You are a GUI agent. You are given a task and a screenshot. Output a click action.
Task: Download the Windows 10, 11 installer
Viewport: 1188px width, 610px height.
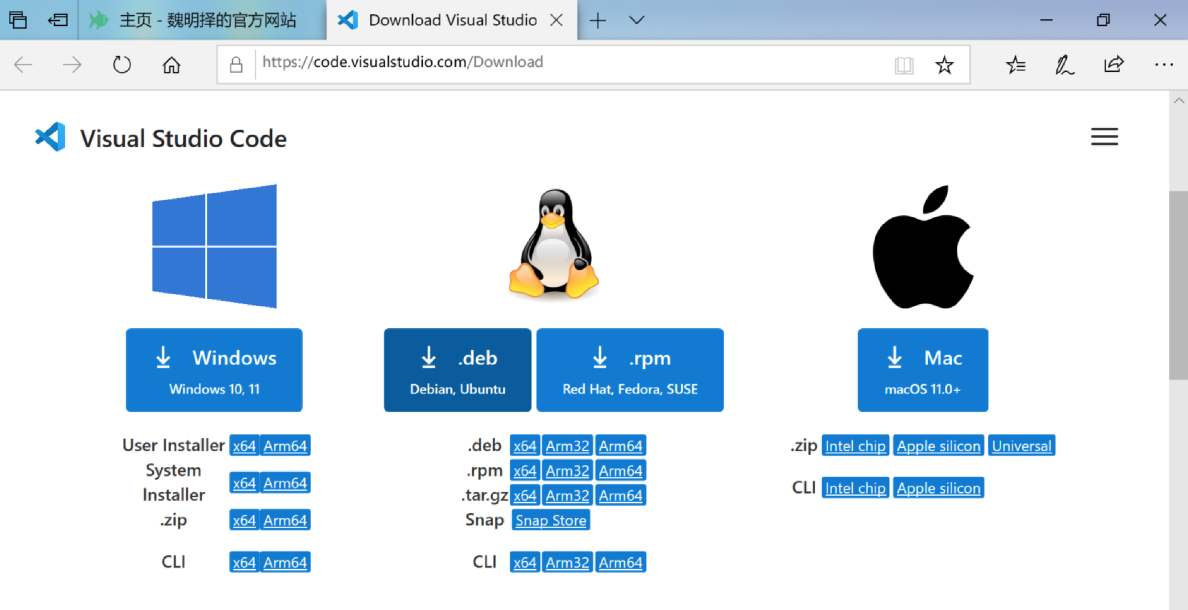coord(214,369)
